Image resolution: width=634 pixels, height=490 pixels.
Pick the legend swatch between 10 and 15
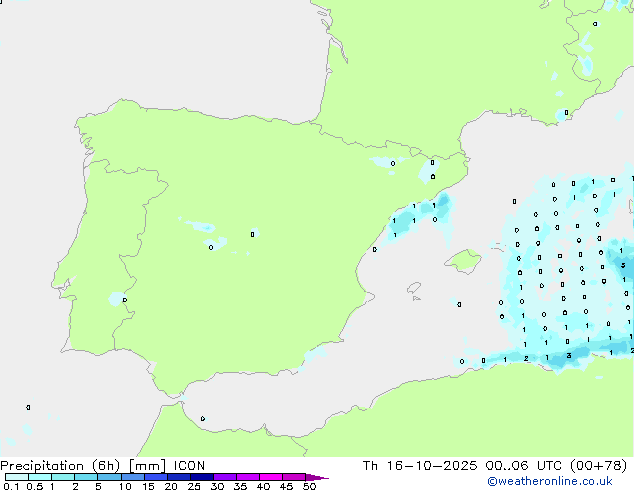(133, 477)
